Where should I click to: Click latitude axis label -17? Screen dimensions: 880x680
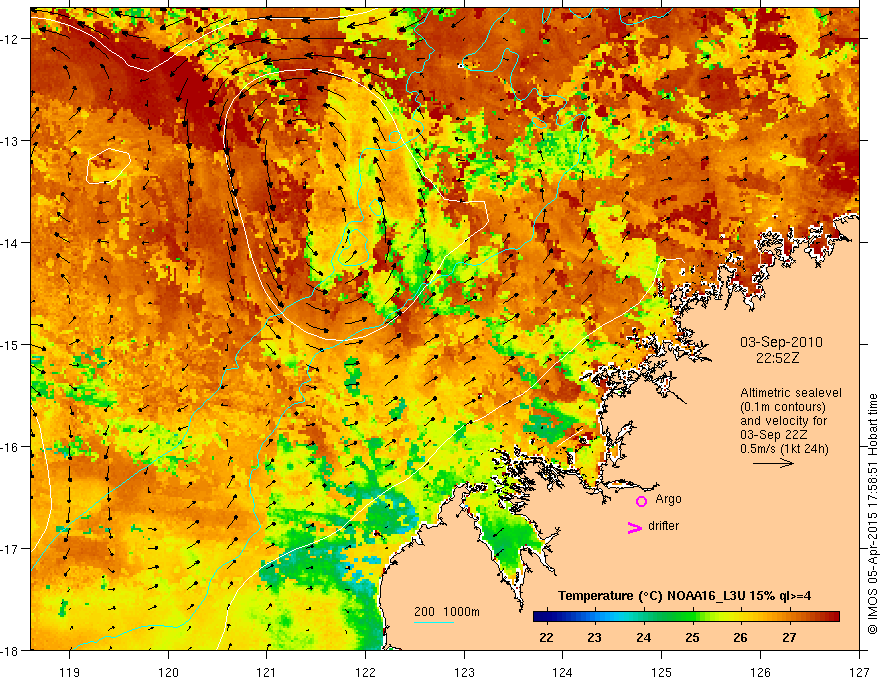click(x=10, y=548)
